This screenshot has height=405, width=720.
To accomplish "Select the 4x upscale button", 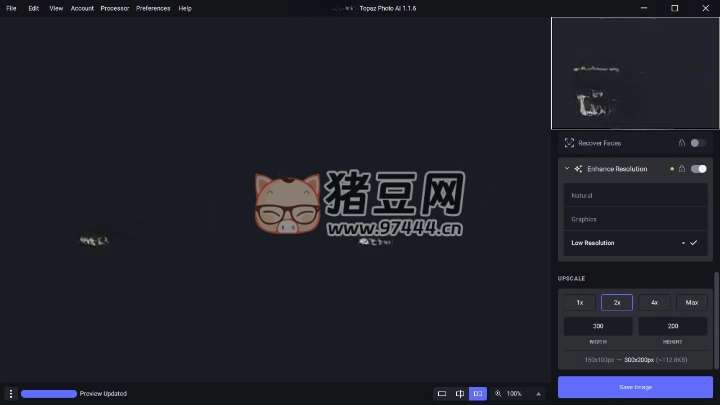I will [654, 302].
